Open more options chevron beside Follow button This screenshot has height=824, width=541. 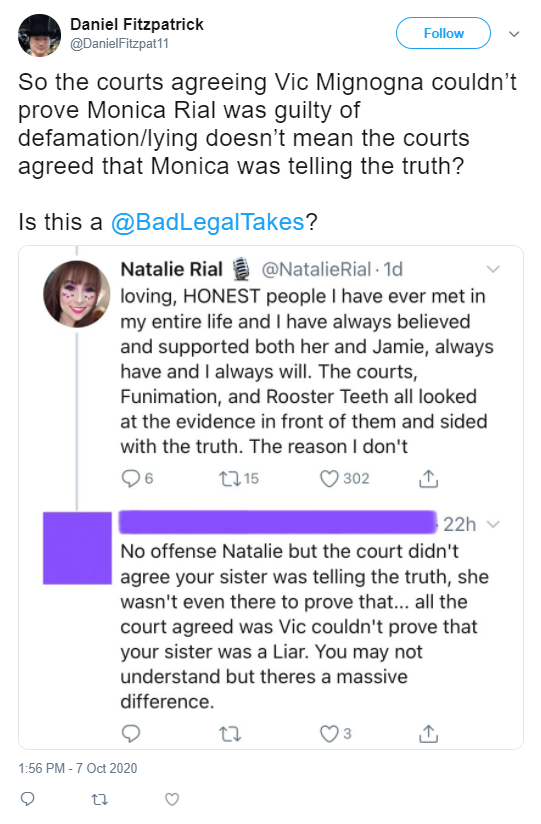[x=514, y=34]
